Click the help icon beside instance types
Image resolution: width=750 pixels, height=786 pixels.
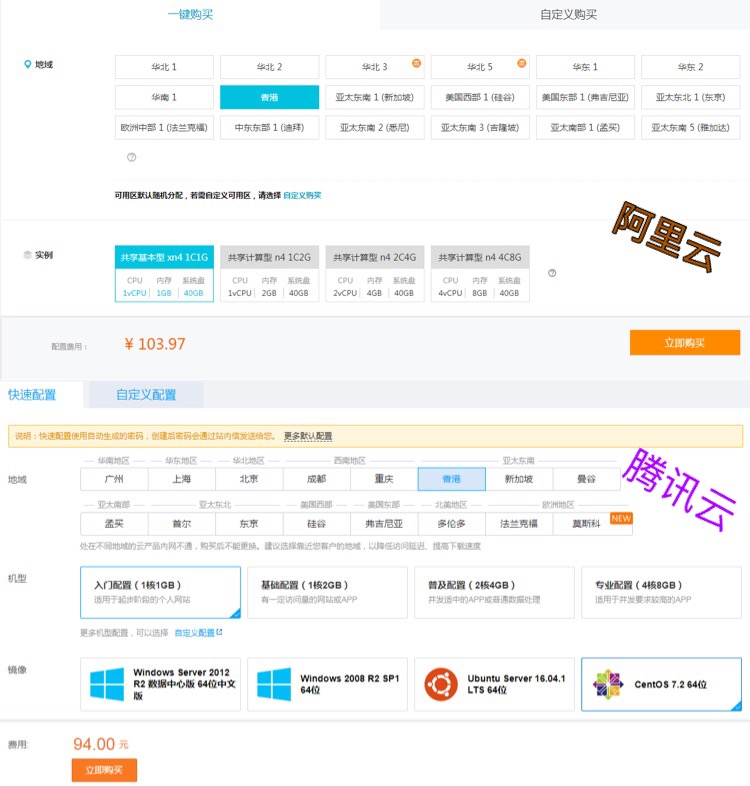[x=552, y=273]
